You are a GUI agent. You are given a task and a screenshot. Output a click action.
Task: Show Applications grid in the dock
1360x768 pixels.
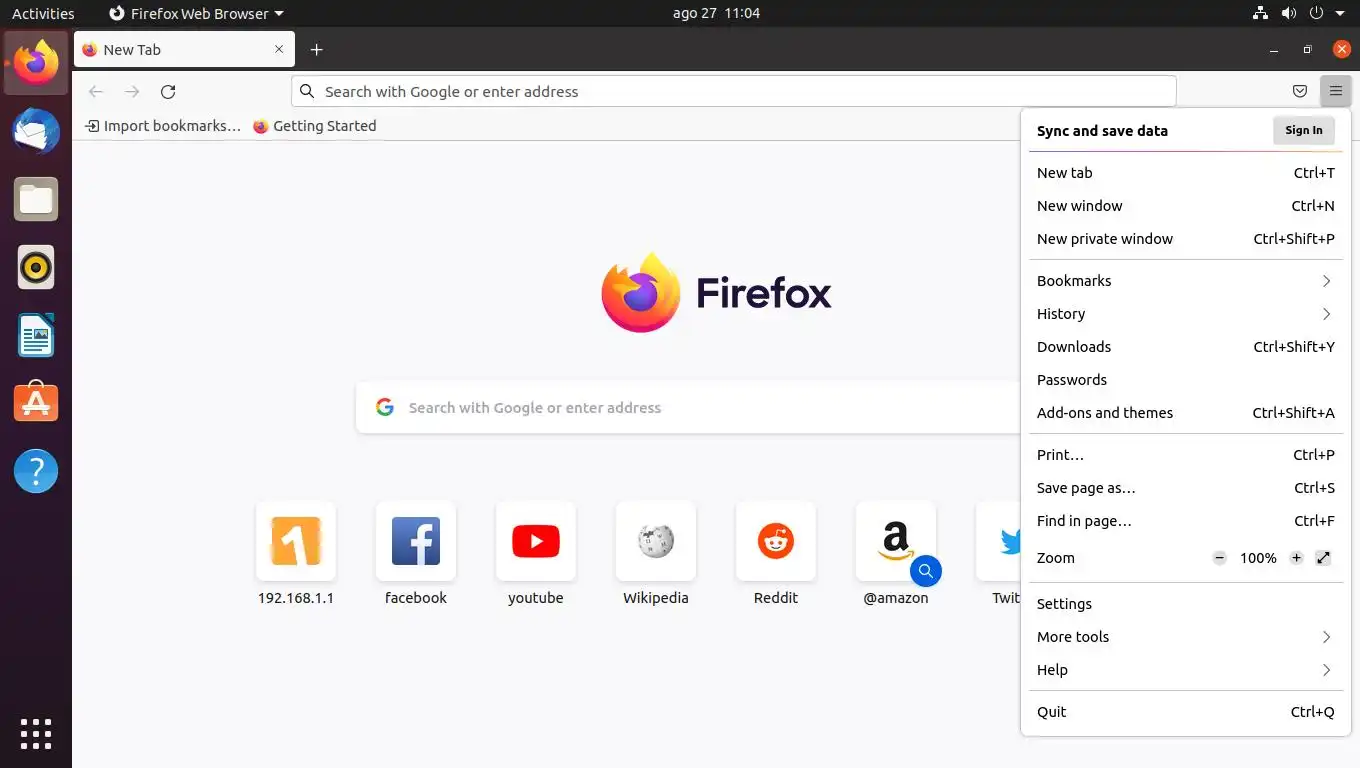(36, 733)
